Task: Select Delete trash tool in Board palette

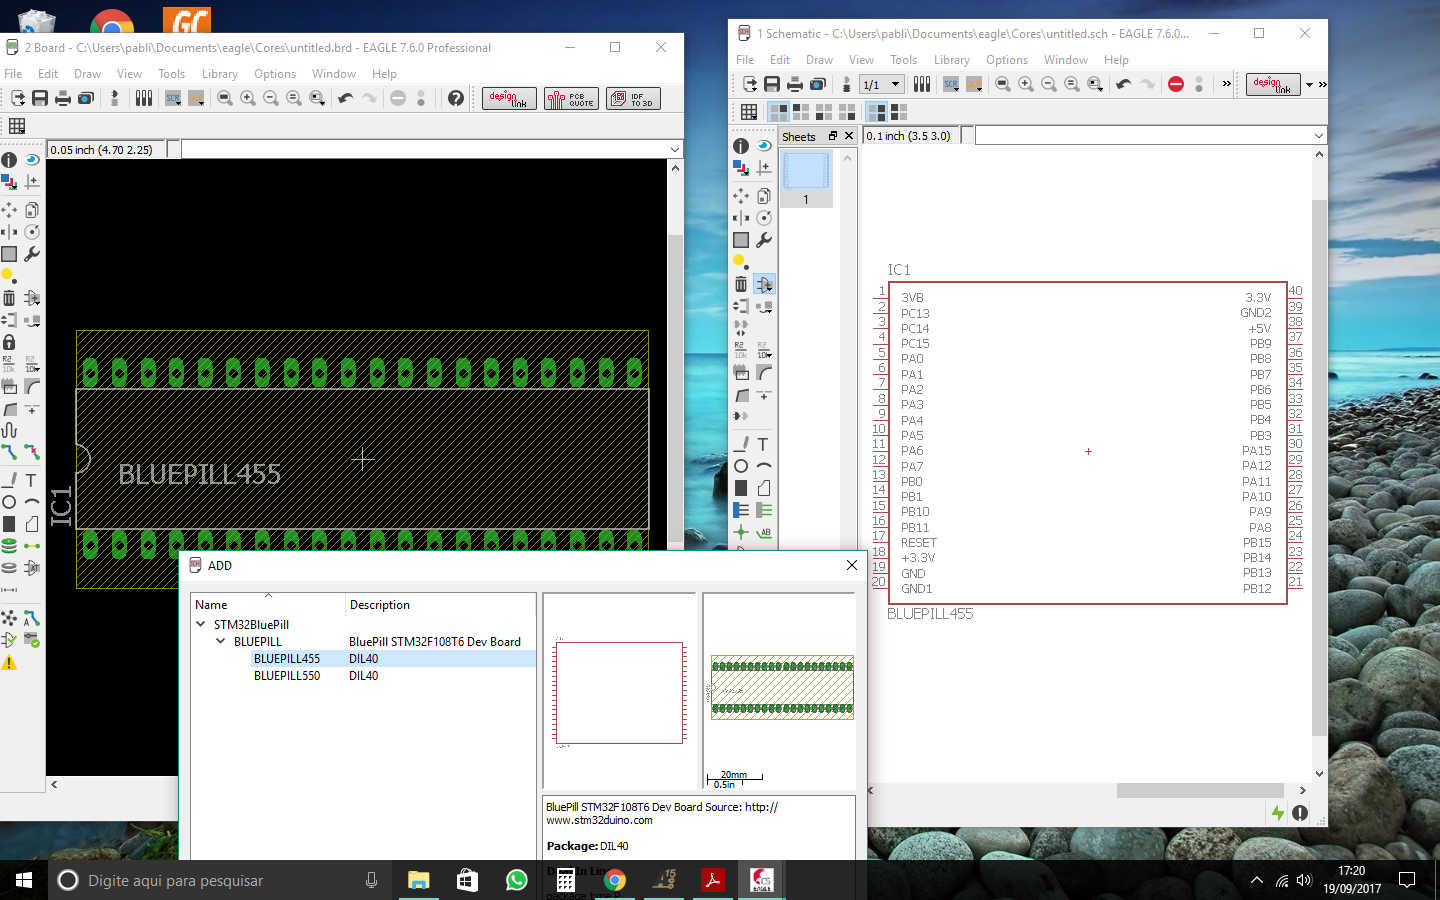Action: pyautogui.click(x=9, y=298)
